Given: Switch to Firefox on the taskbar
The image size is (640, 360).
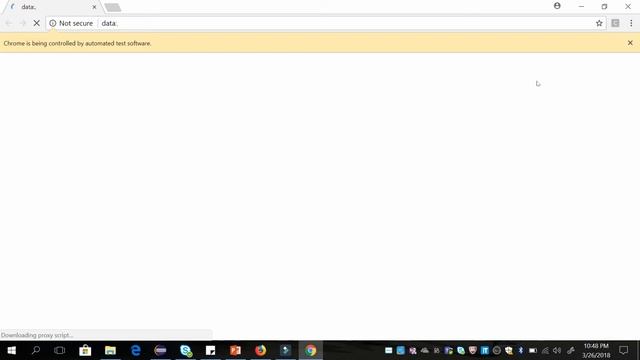Looking at the screenshot, I should tap(260, 350).
